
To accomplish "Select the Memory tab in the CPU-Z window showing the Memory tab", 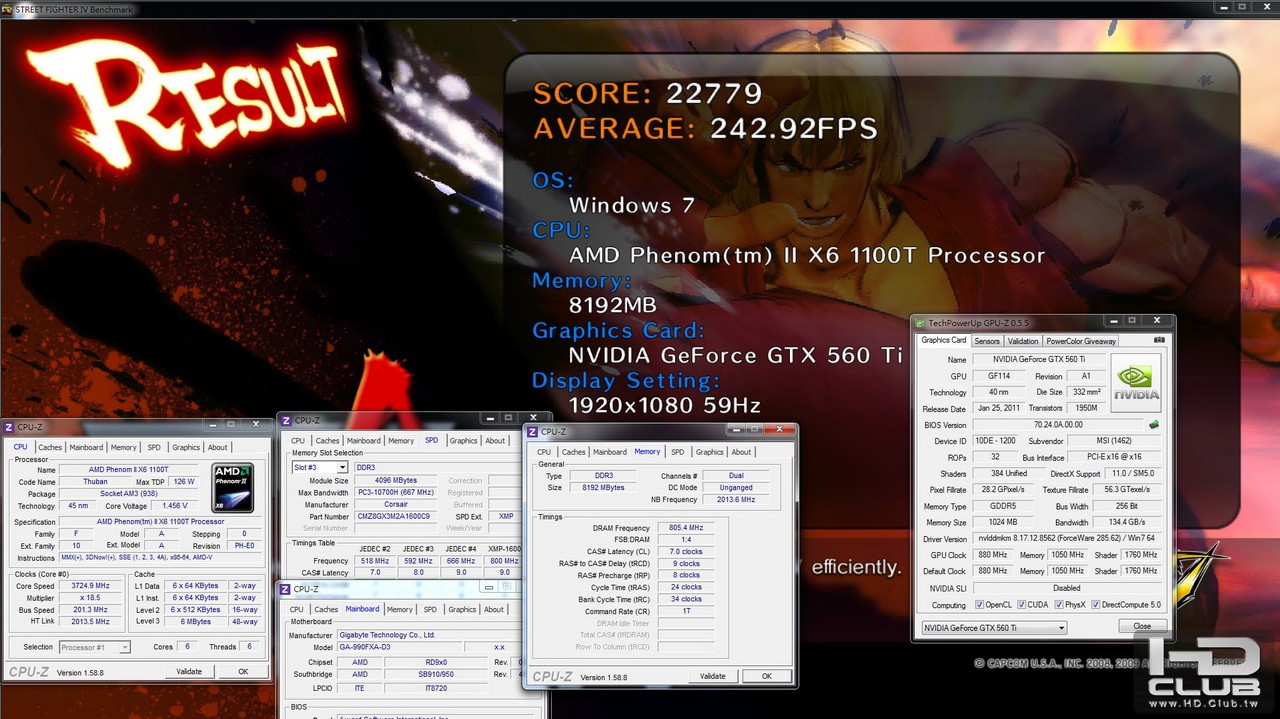I will pyautogui.click(x=647, y=451).
